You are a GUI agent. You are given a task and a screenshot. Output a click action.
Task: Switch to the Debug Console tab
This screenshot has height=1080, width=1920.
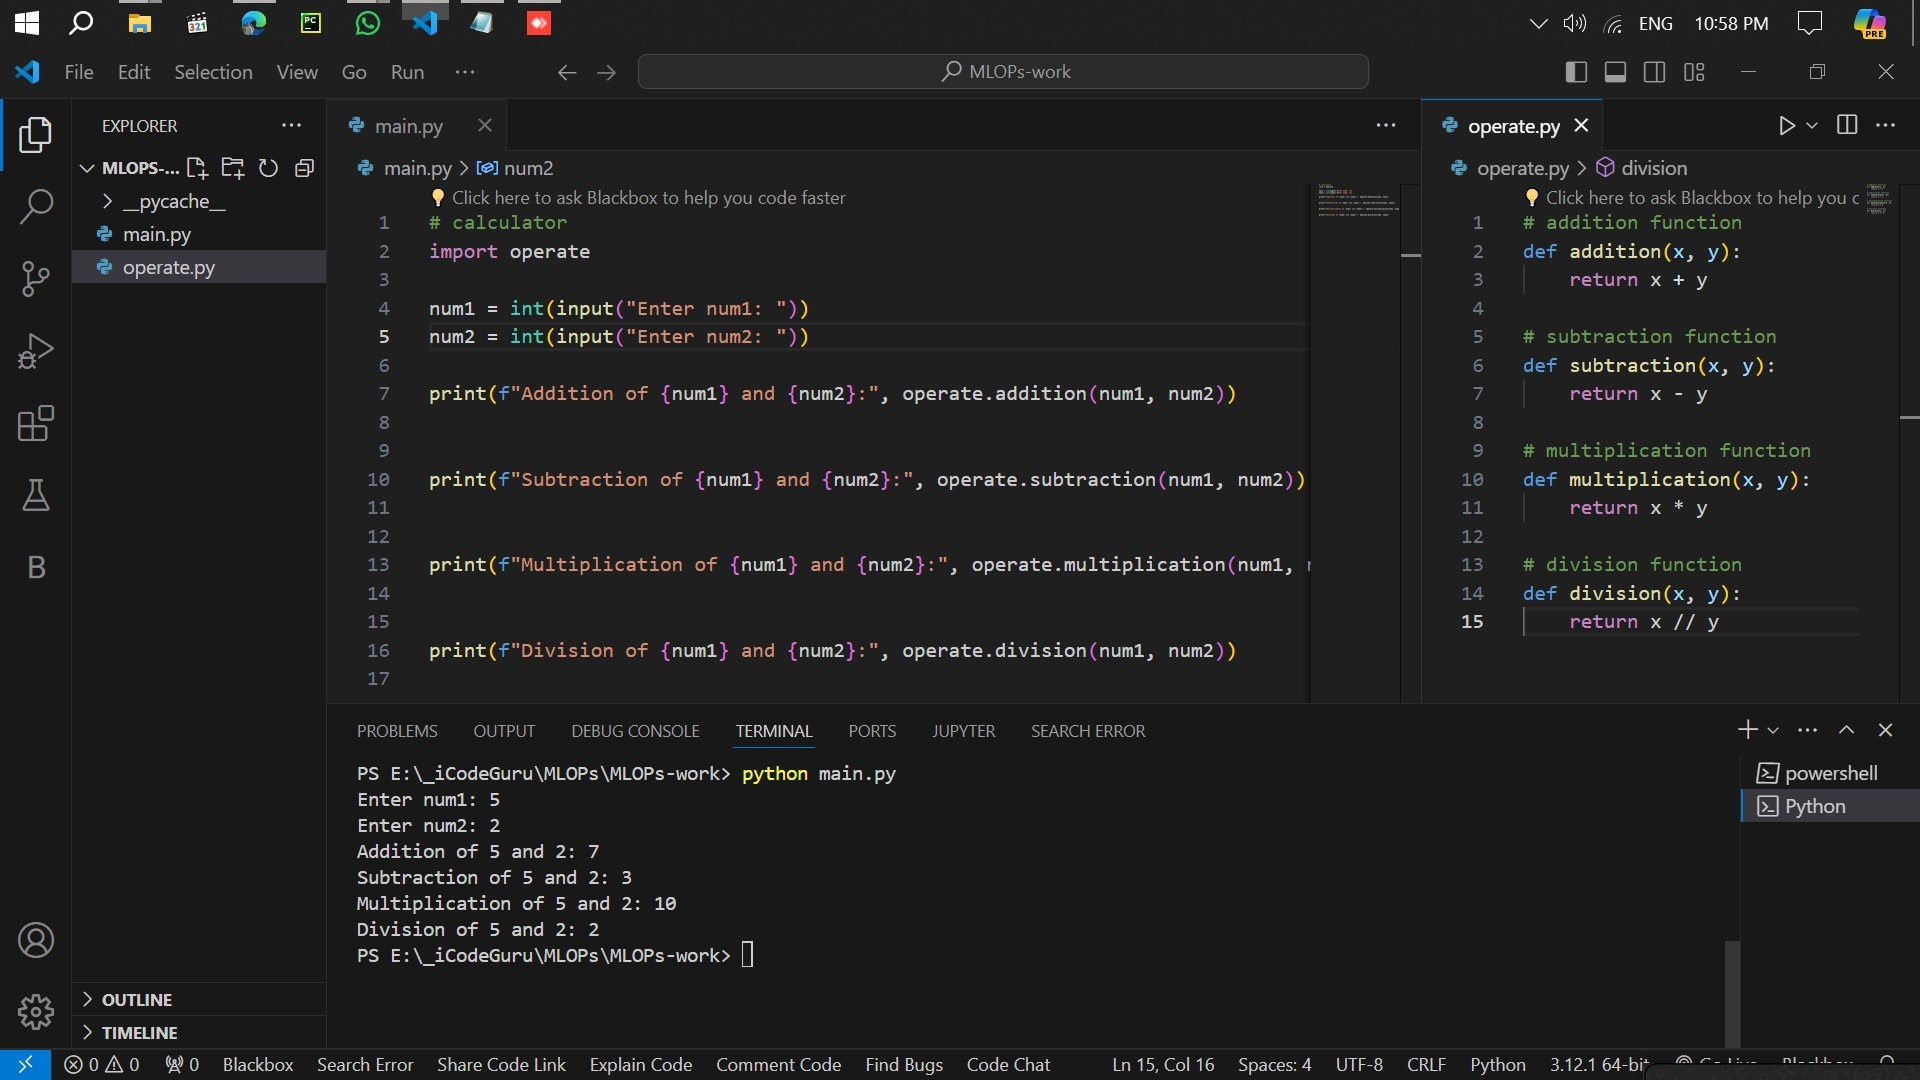[635, 731]
